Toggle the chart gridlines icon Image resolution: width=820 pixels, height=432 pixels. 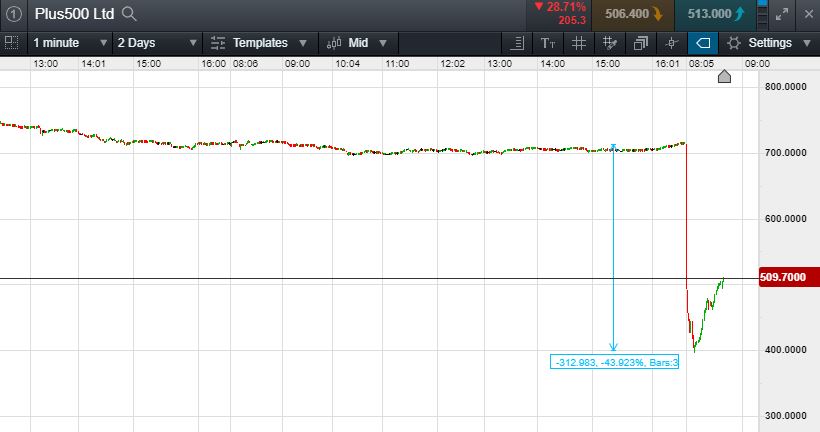click(x=578, y=43)
